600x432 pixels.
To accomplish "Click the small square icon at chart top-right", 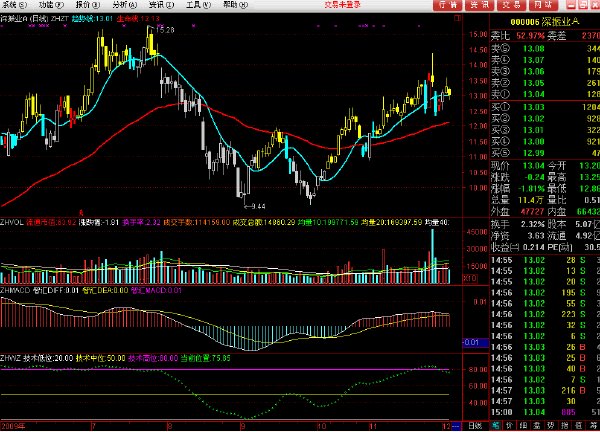I will coord(457,18).
